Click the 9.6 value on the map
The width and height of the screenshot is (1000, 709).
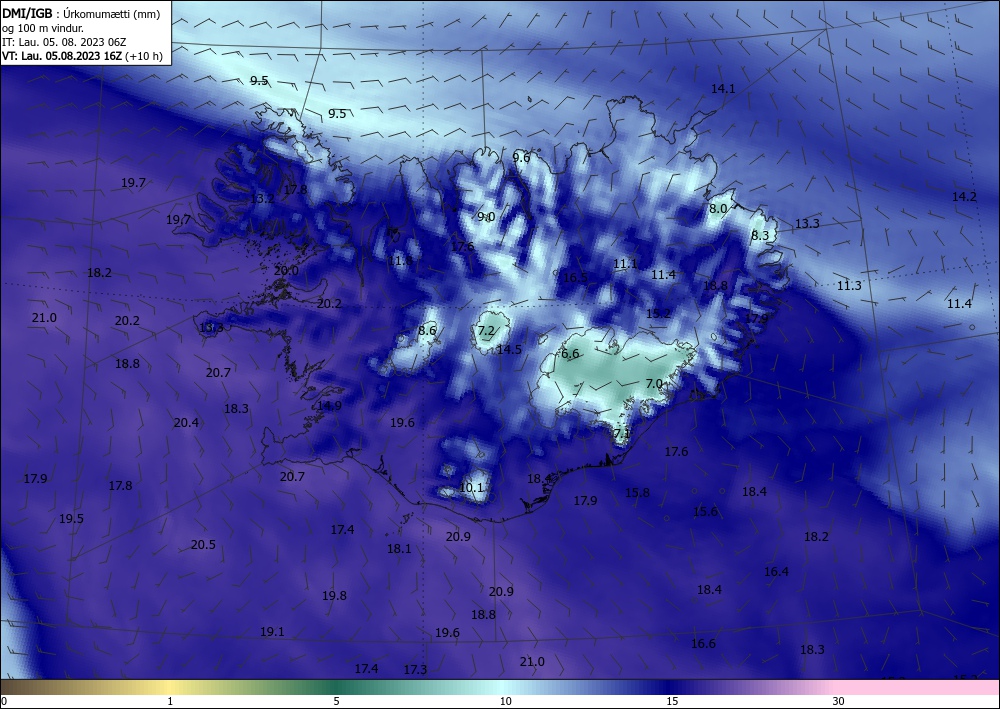[x=521, y=157]
